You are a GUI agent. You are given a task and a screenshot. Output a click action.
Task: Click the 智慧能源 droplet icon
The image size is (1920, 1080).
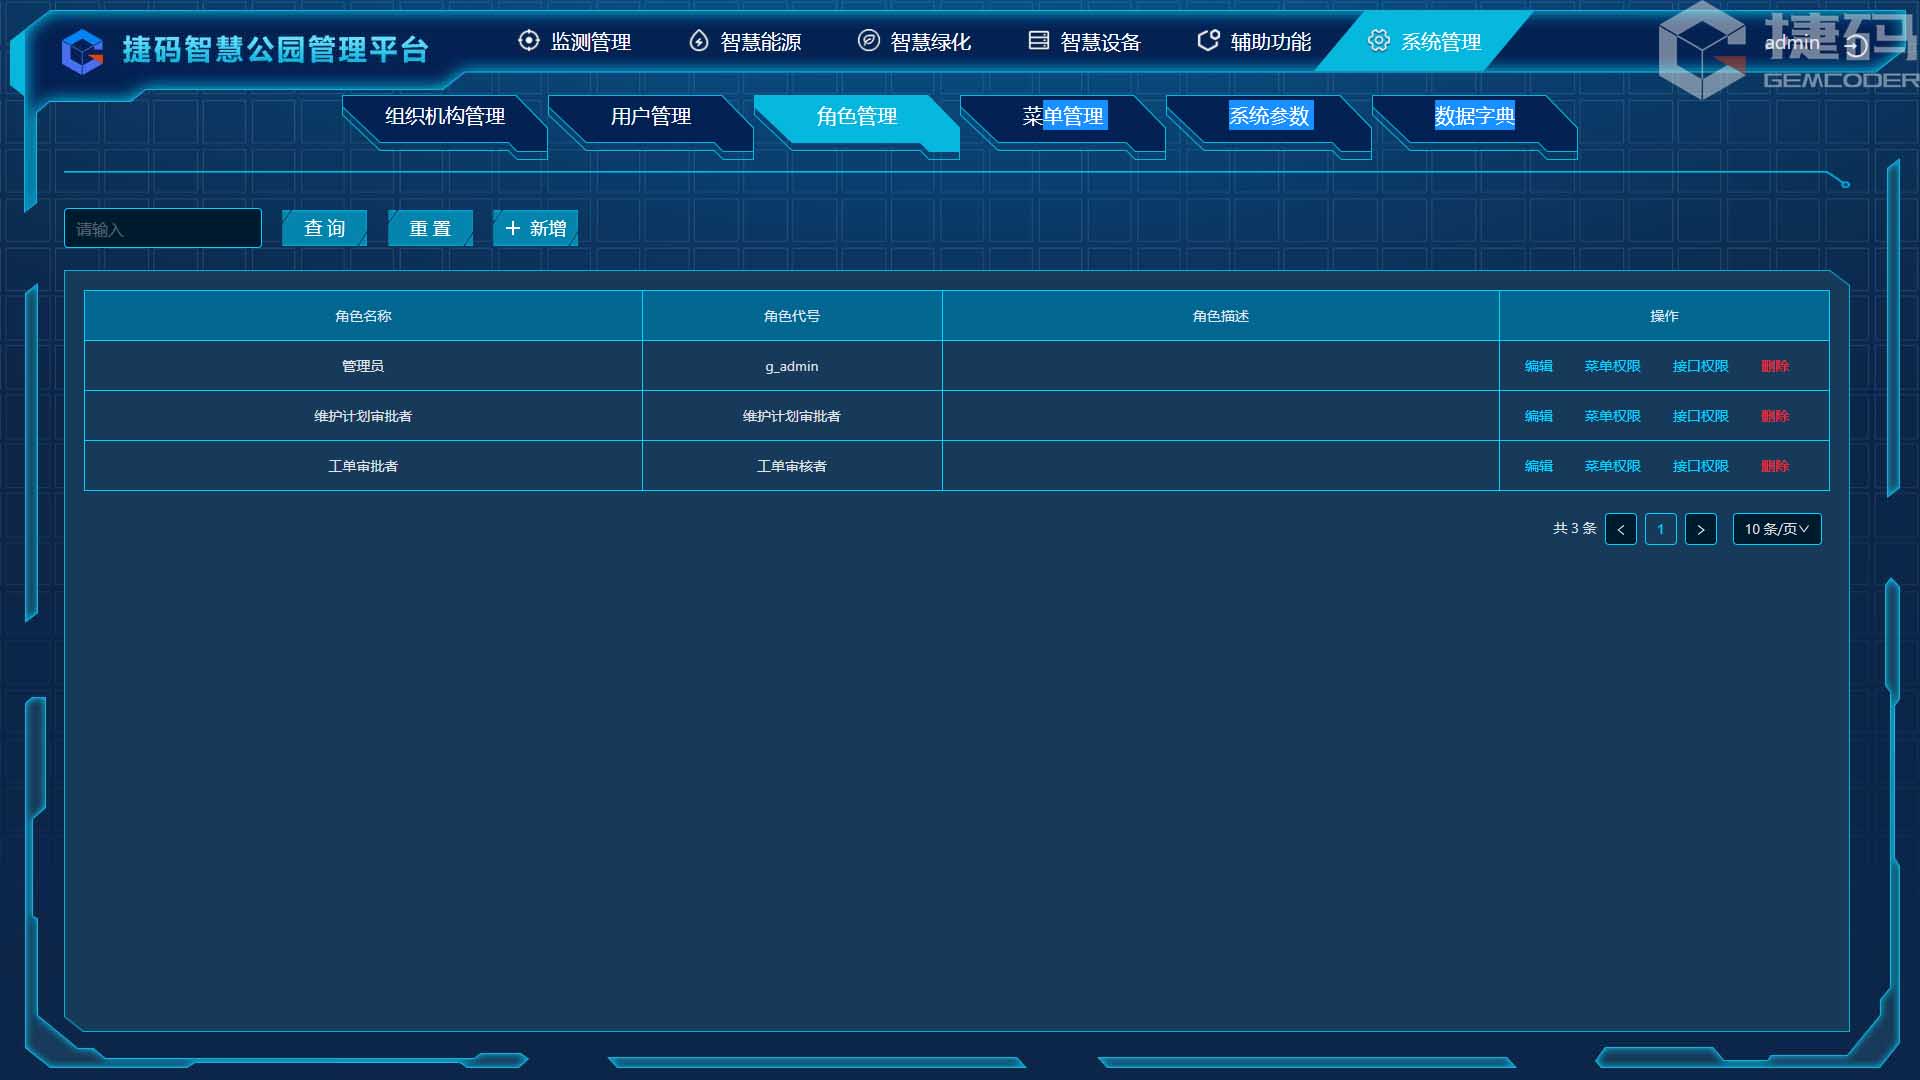[699, 41]
